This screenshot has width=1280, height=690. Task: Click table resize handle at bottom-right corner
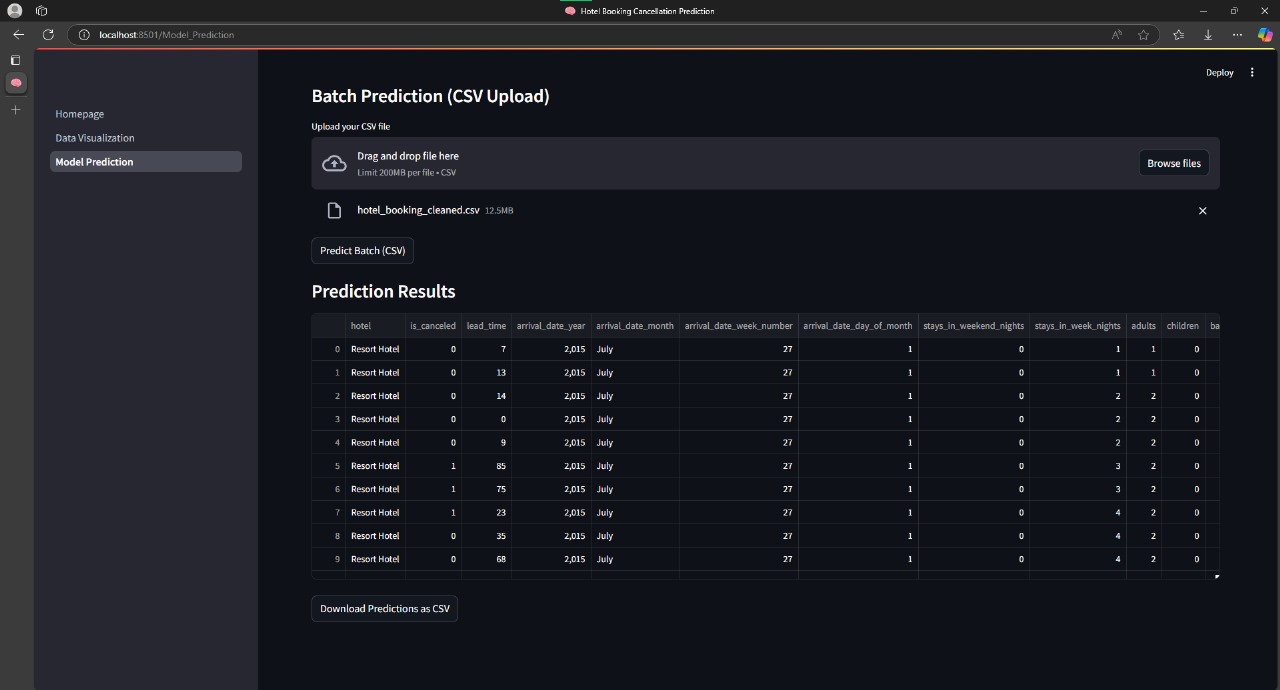[x=1217, y=576]
